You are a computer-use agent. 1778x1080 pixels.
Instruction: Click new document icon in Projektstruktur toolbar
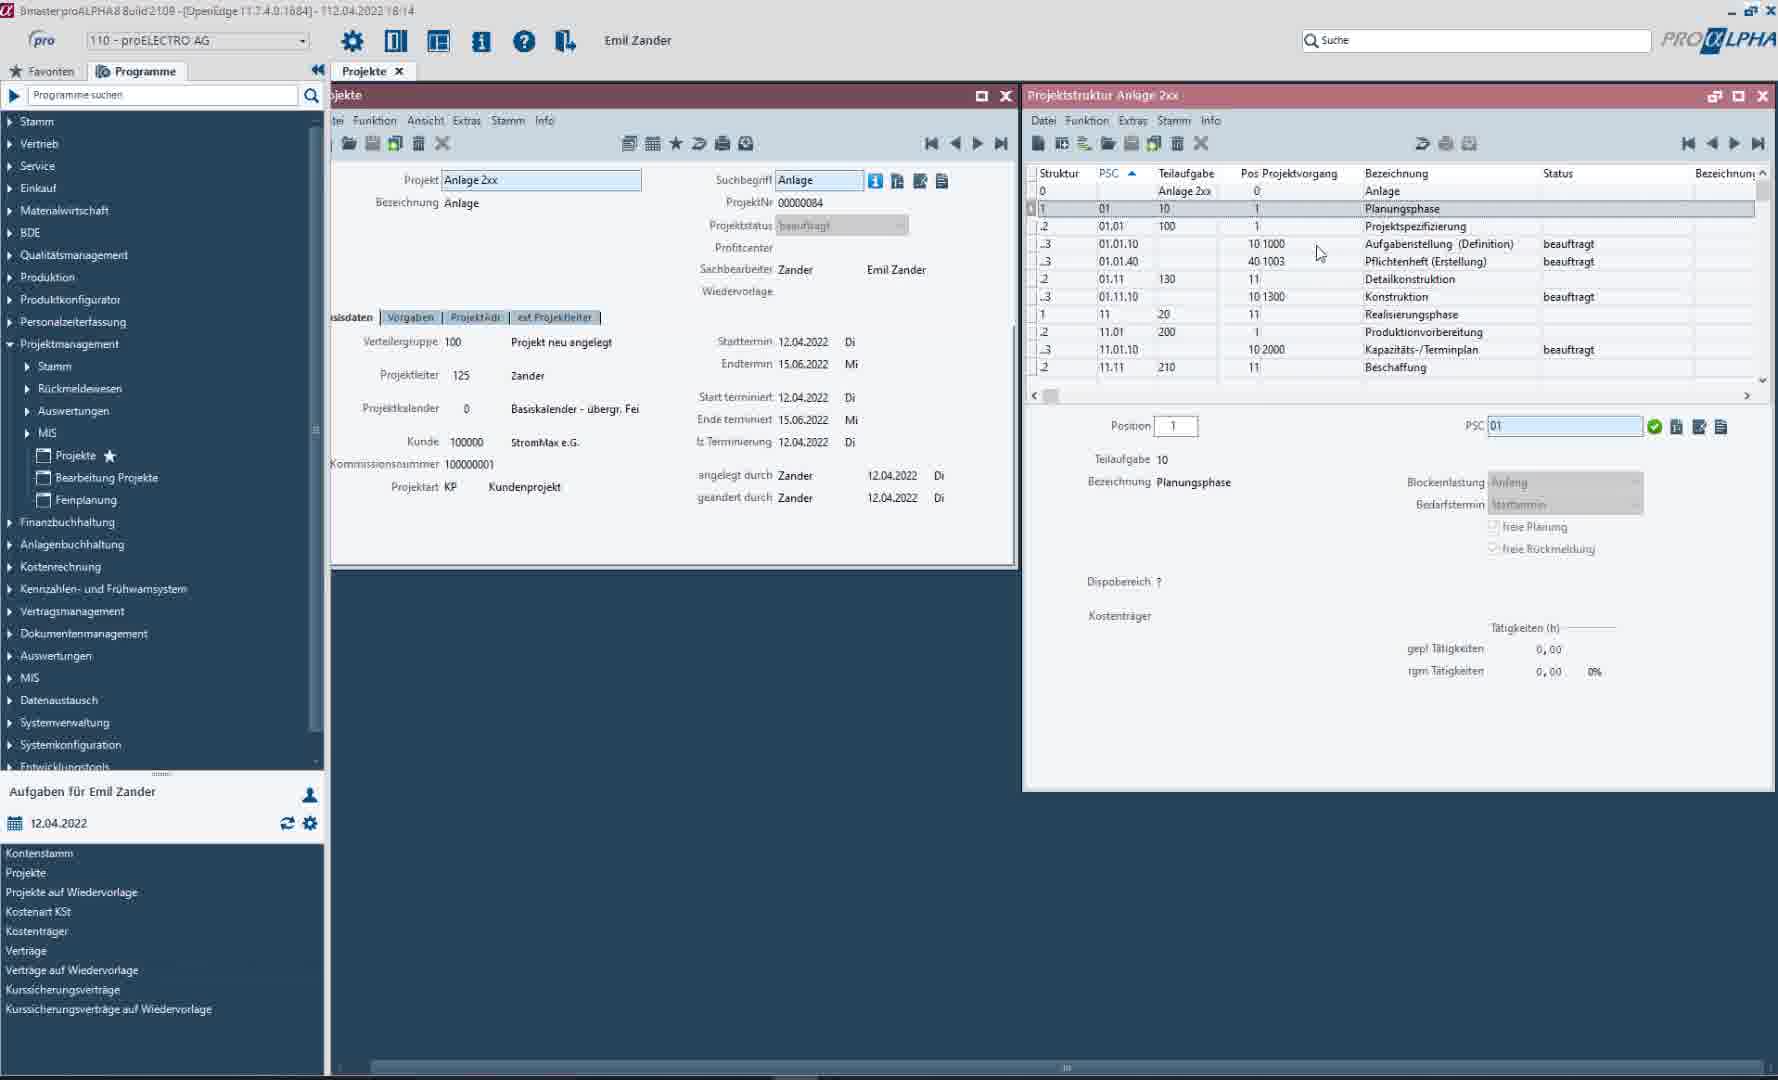[1039, 144]
